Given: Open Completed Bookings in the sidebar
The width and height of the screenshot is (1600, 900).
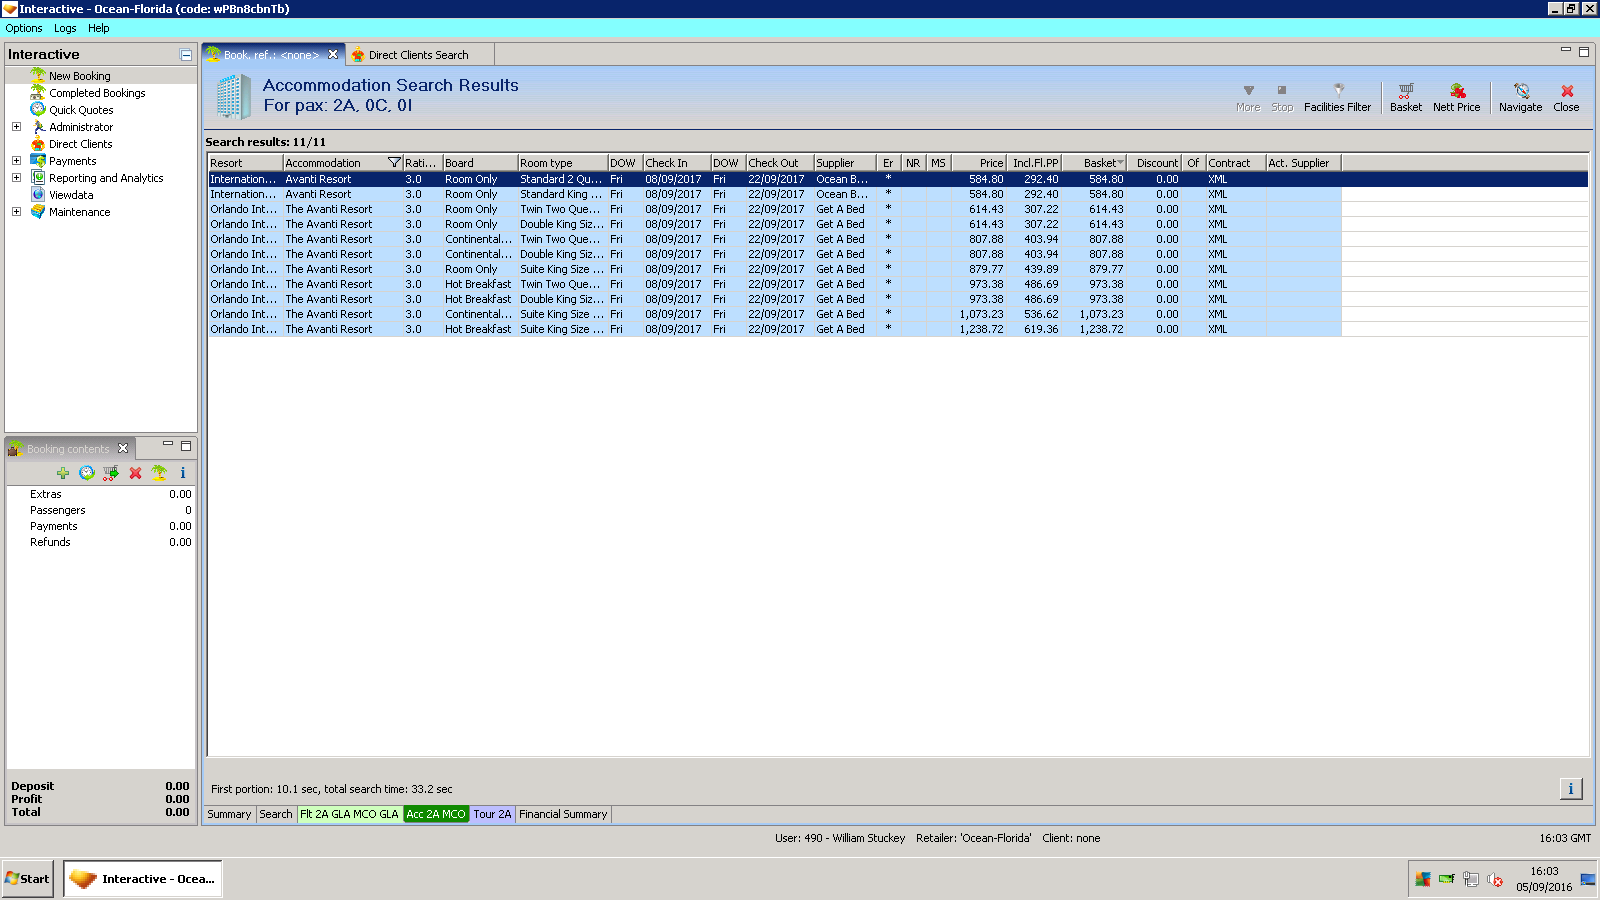Looking at the screenshot, I should [97, 93].
